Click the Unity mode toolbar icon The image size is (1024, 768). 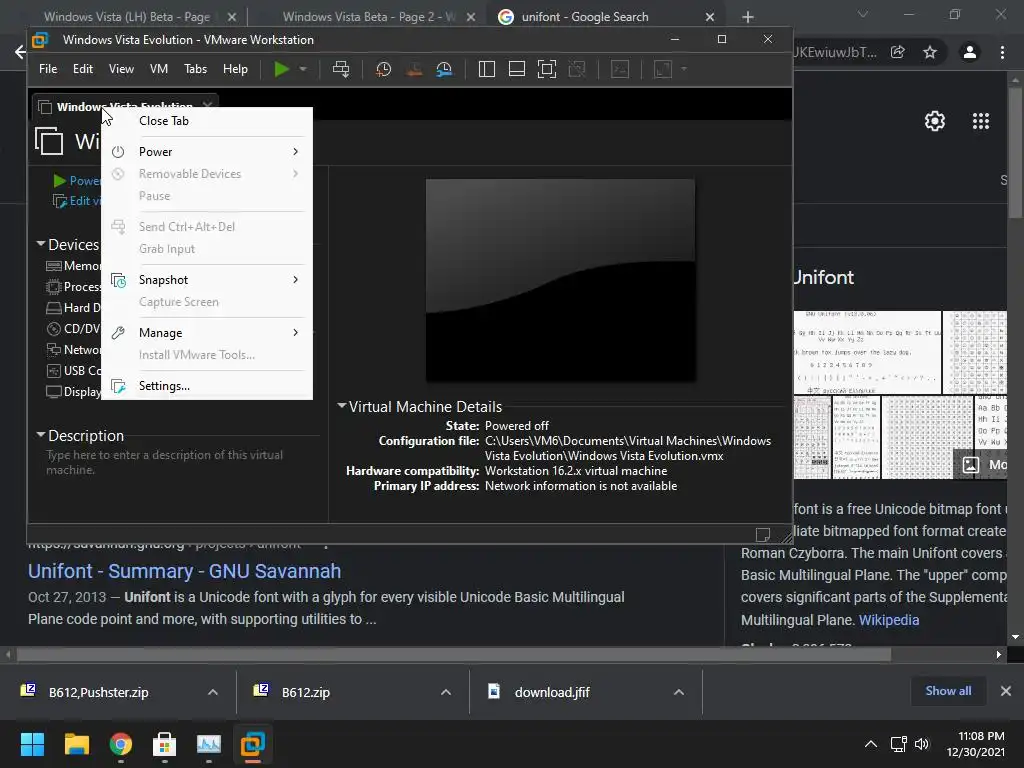[577, 69]
